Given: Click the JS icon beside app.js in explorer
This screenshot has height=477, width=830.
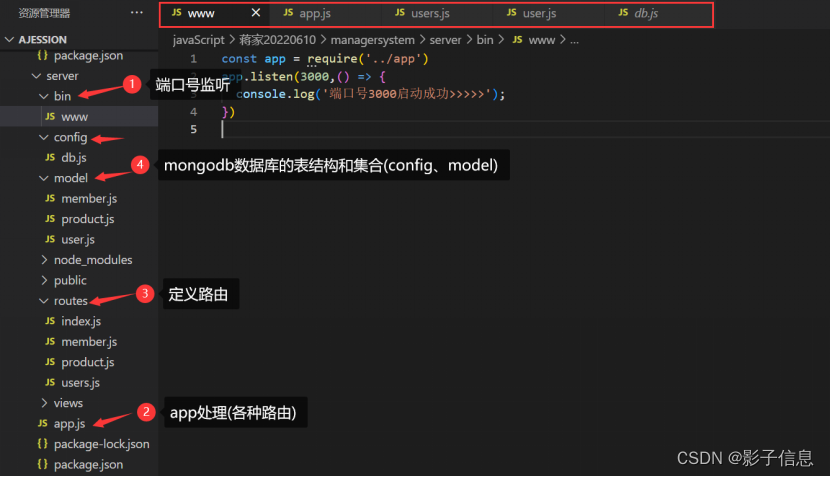Looking at the screenshot, I should 42,424.
